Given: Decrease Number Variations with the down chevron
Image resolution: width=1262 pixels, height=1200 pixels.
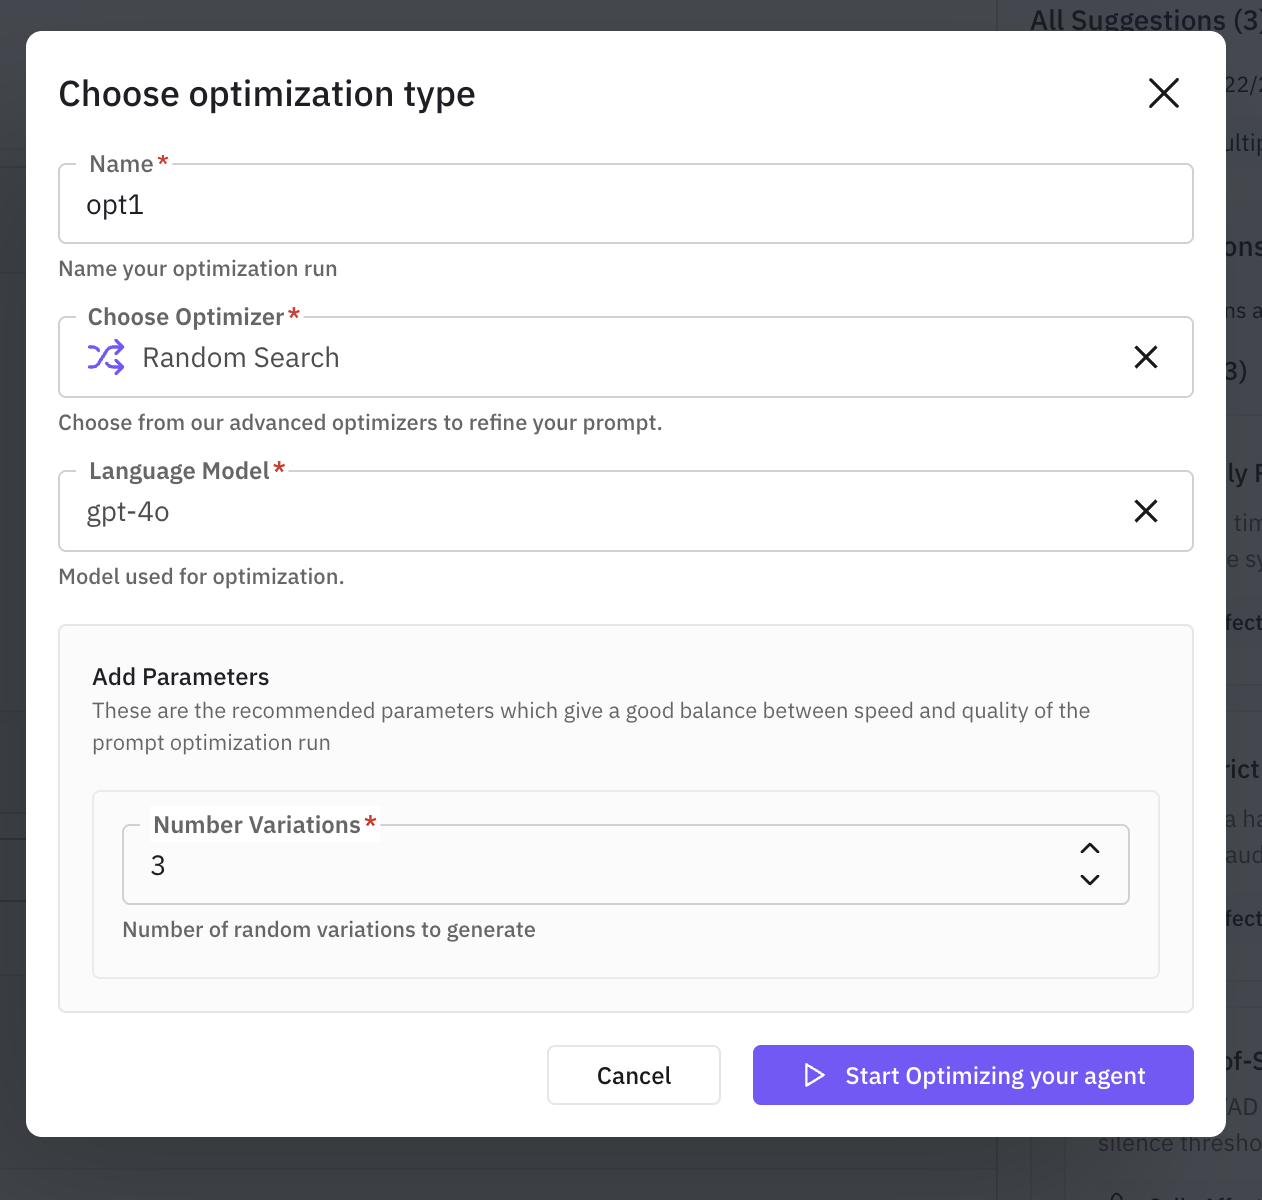Looking at the screenshot, I should tap(1090, 881).
